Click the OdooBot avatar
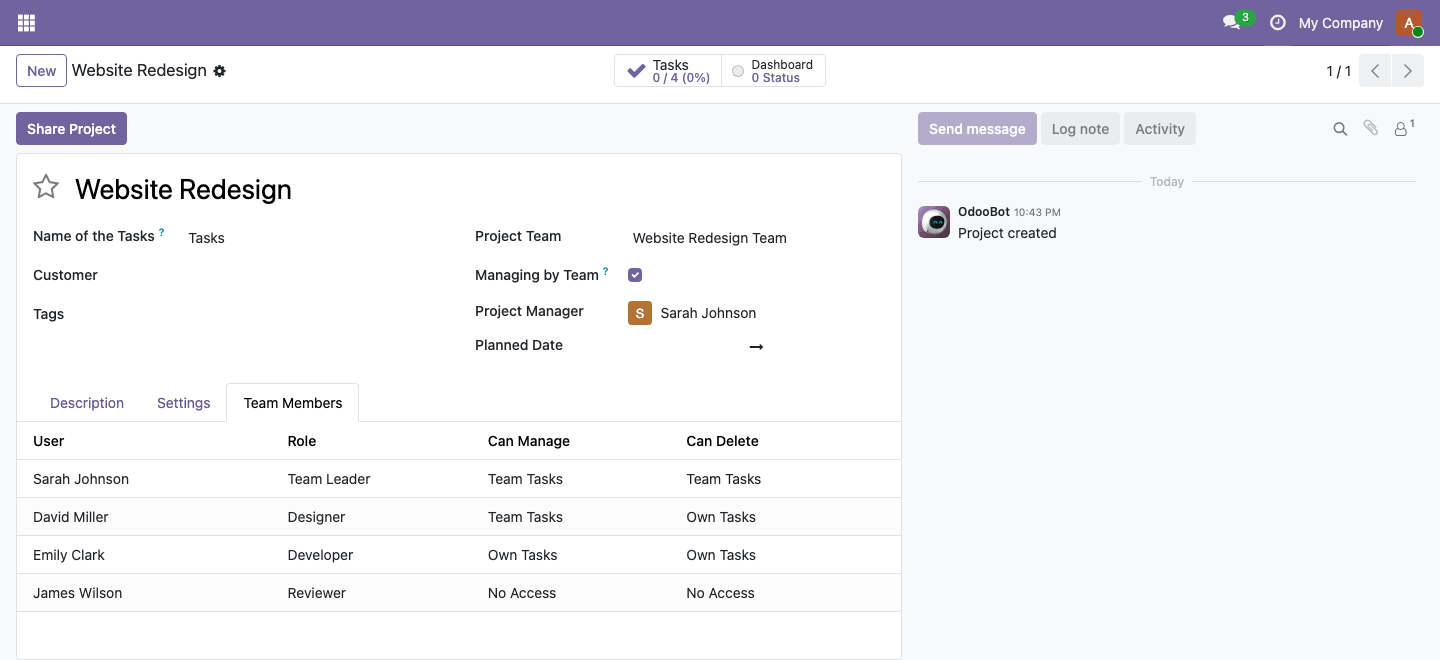 tap(934, 222)
